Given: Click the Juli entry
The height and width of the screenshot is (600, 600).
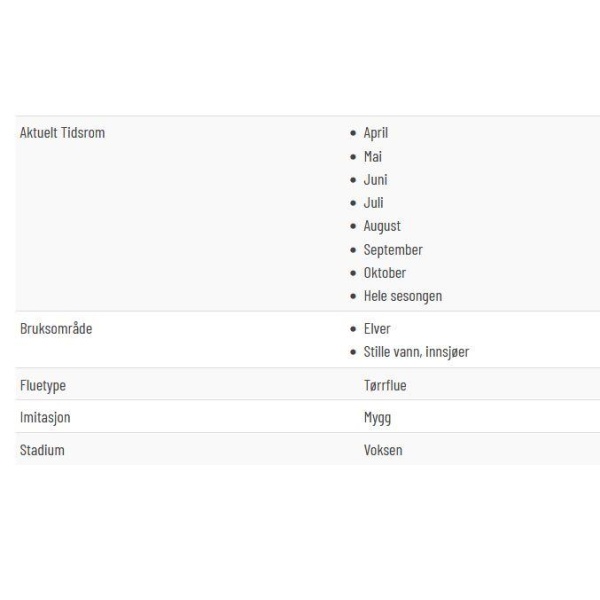Looking at the screenshot, I should (373, 203).
